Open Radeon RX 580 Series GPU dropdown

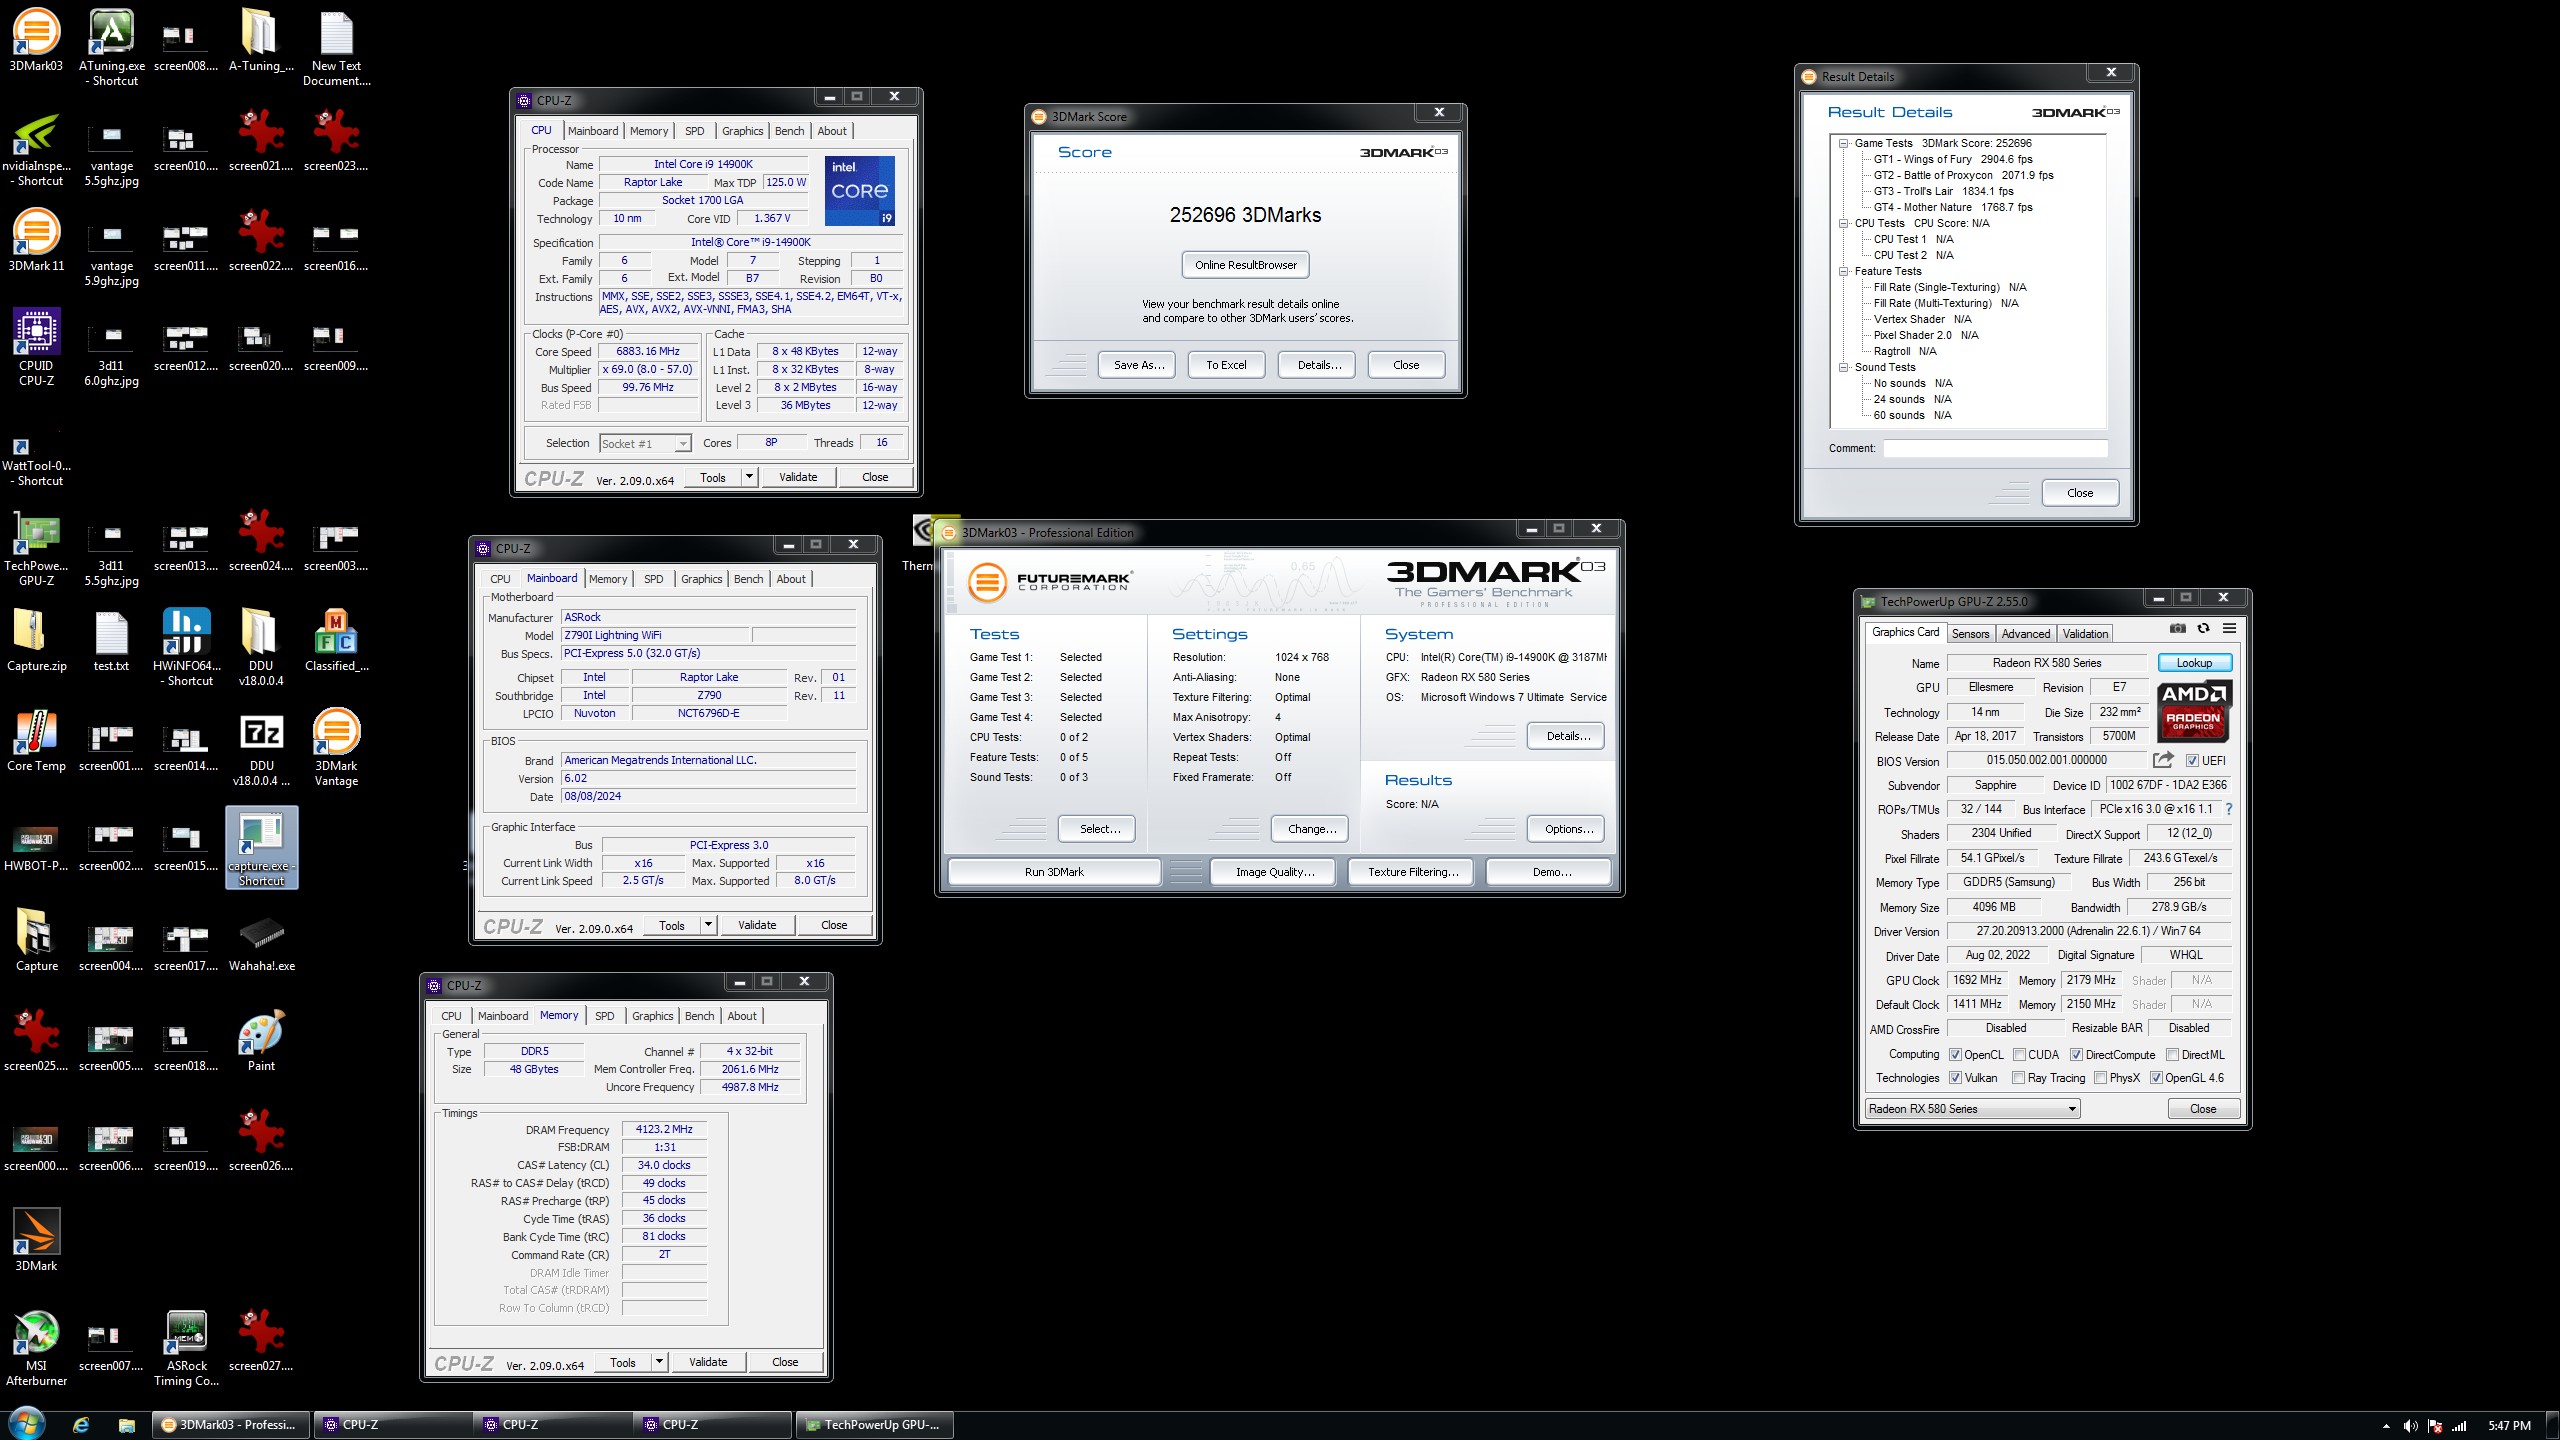pos(1972,1108)
